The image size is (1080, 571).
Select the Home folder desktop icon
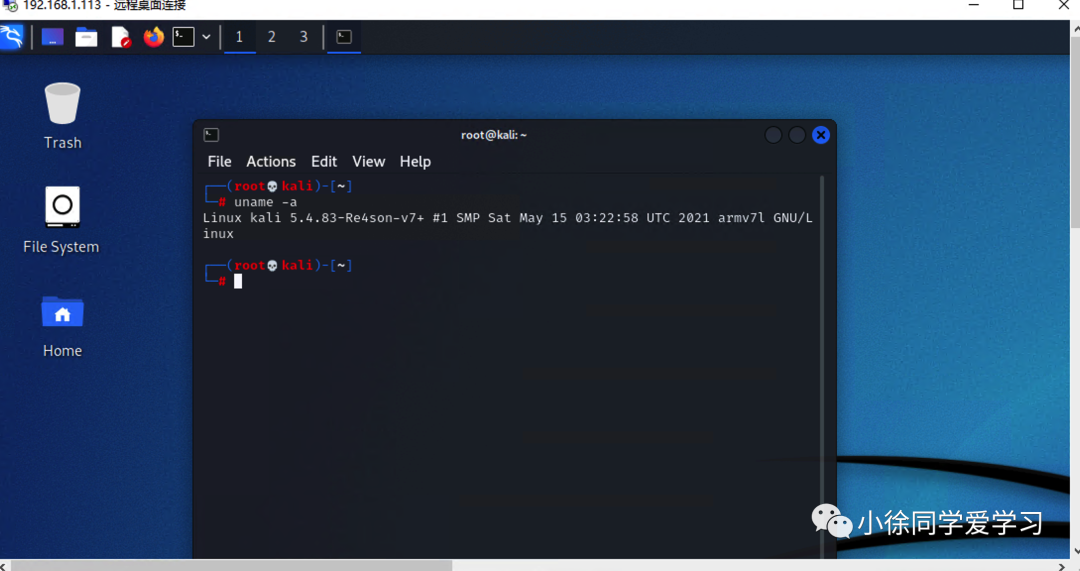pos(63,326)
